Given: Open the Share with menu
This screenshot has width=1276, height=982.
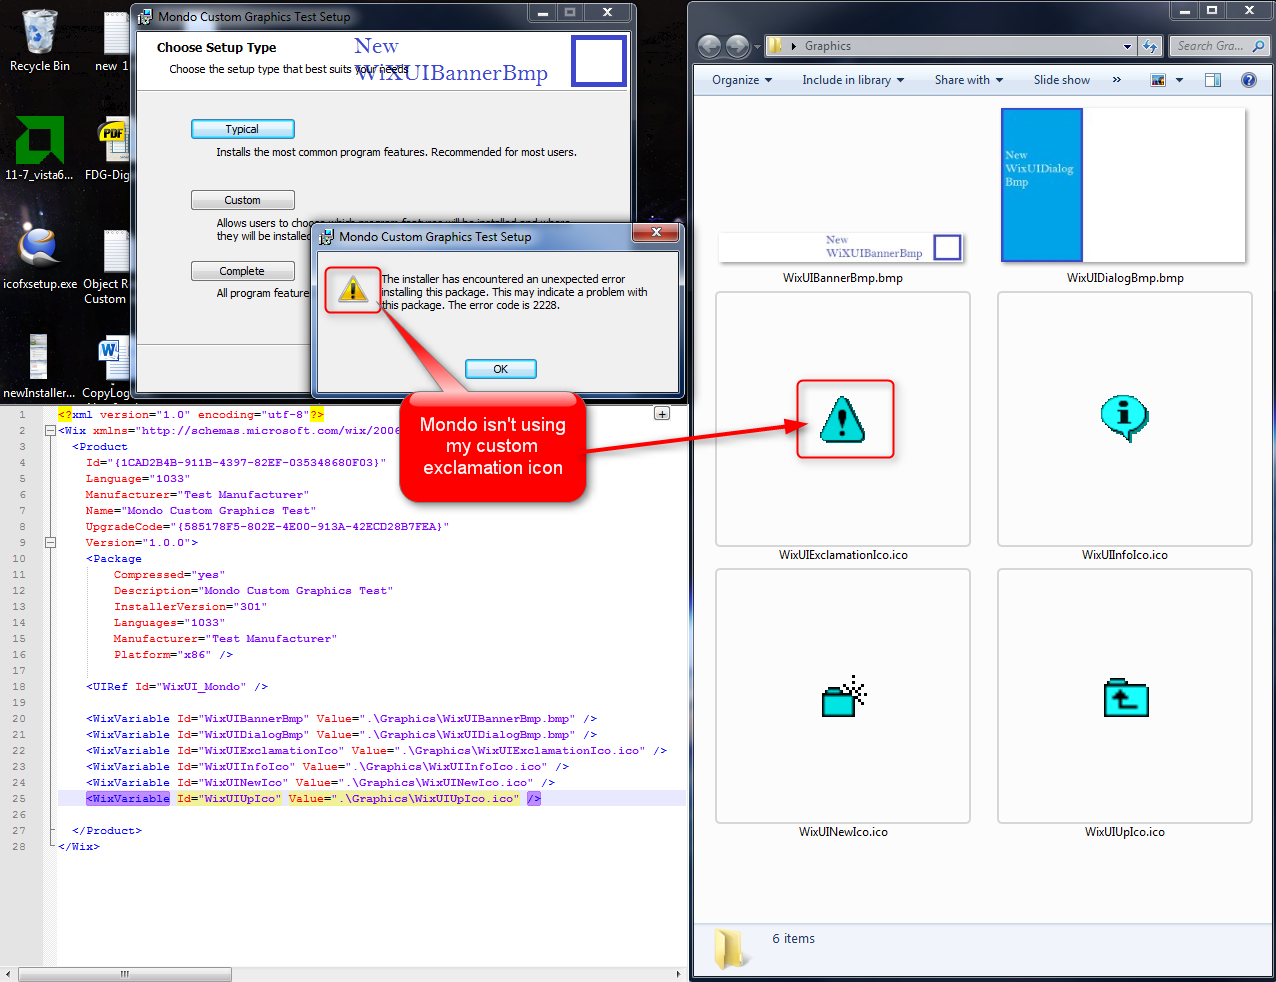Looking at the screenshot, I should [966, 79].
